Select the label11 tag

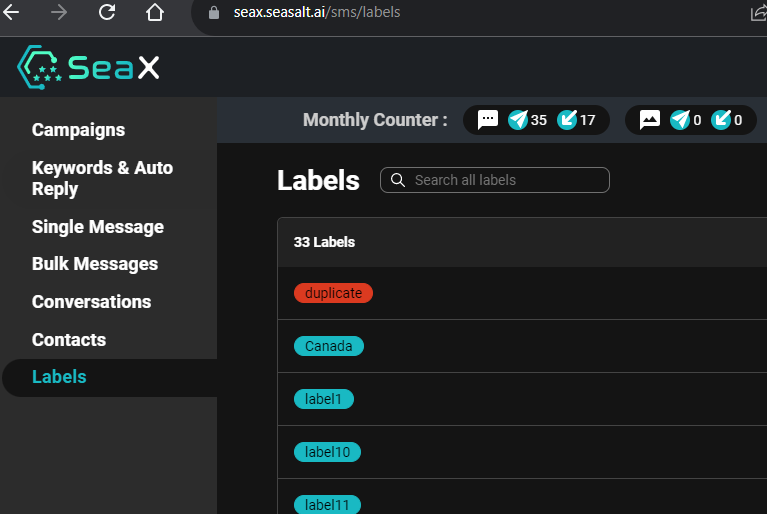pos(327,505)
